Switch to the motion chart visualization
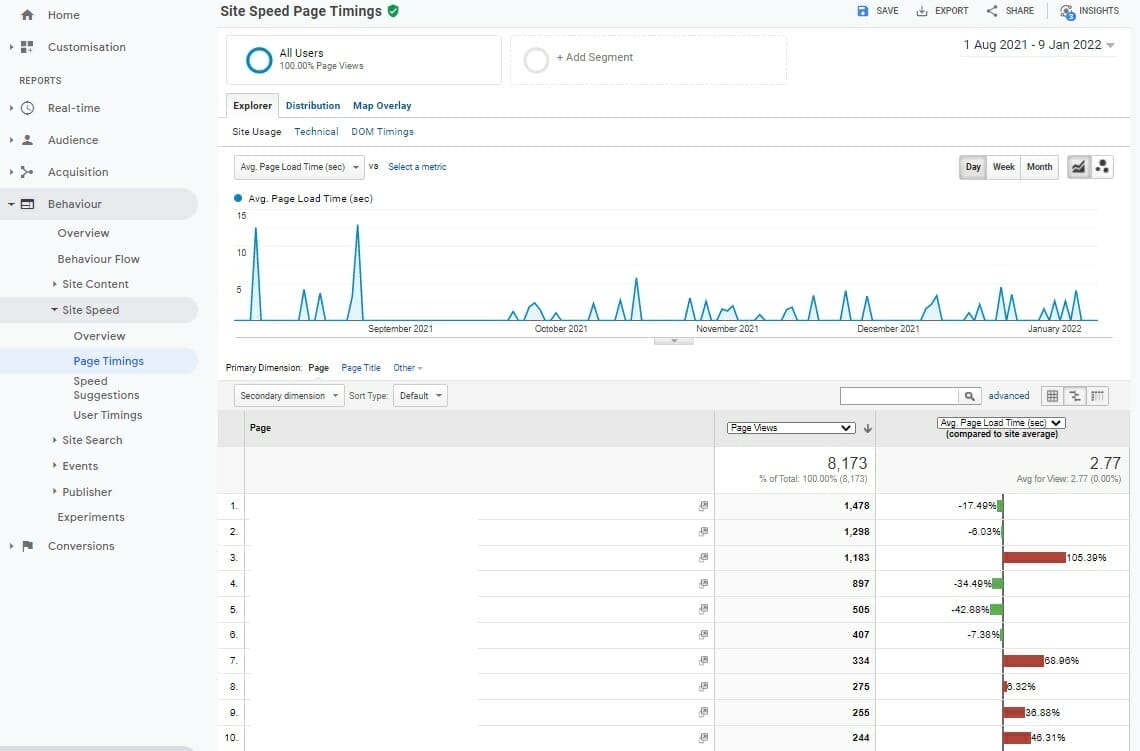This screenshot has width=1140, height=751. pyautogui.click(x=1102, y=167)
